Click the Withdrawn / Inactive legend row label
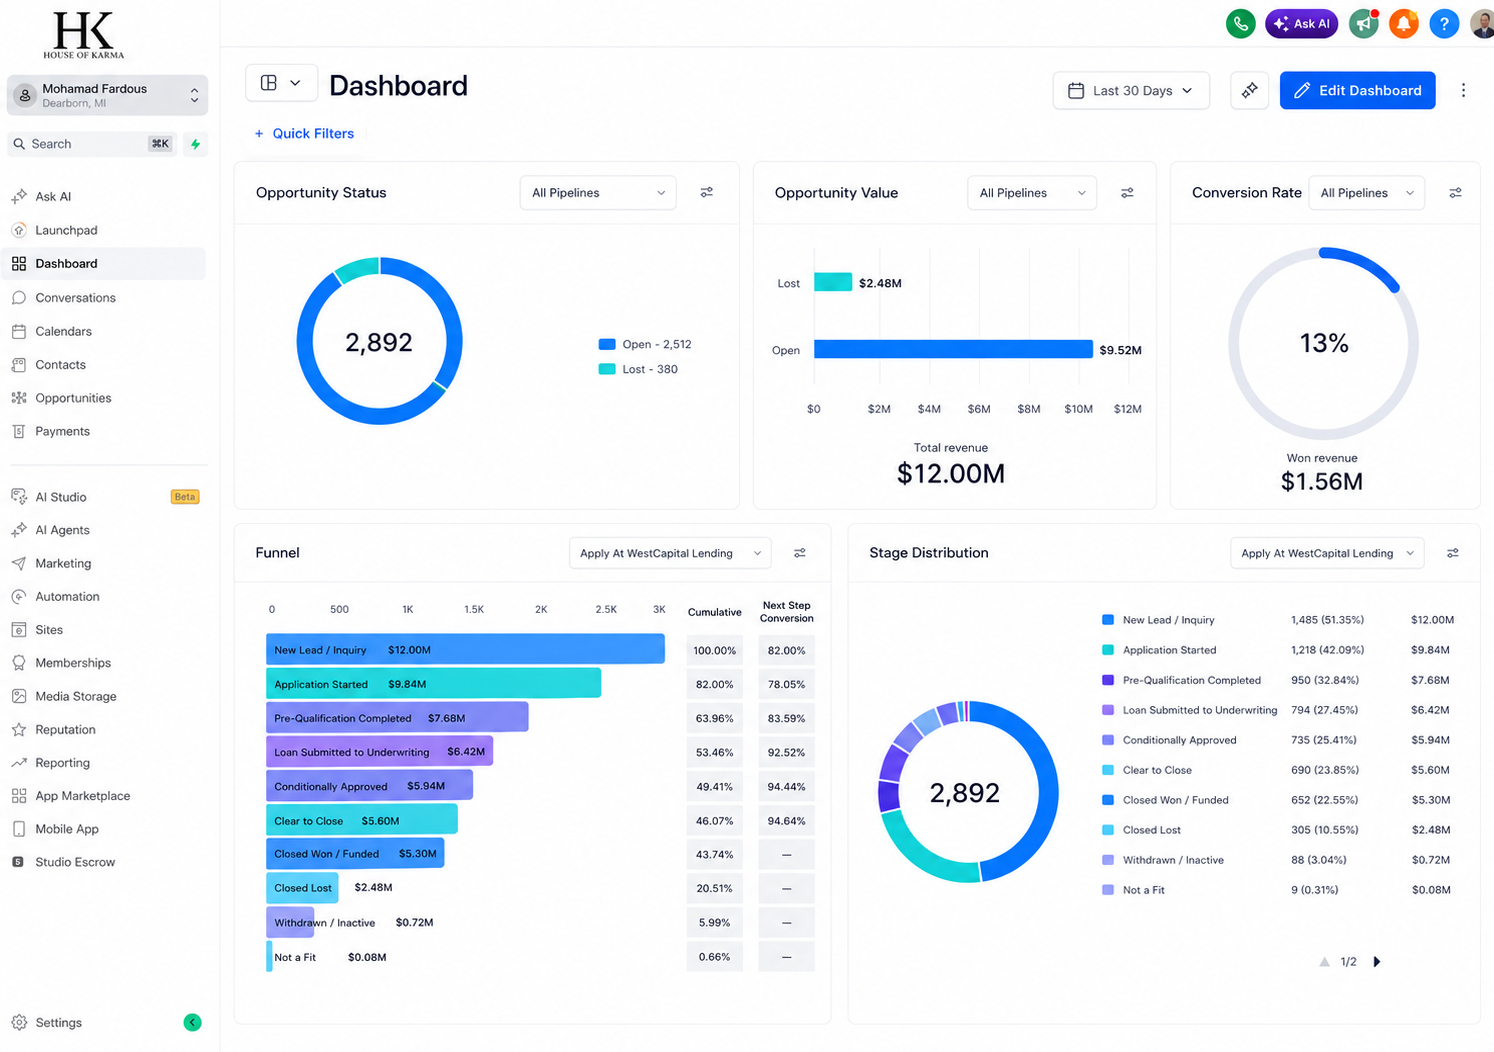This screenshot has width=1494, height=1052. point(1173,860)
